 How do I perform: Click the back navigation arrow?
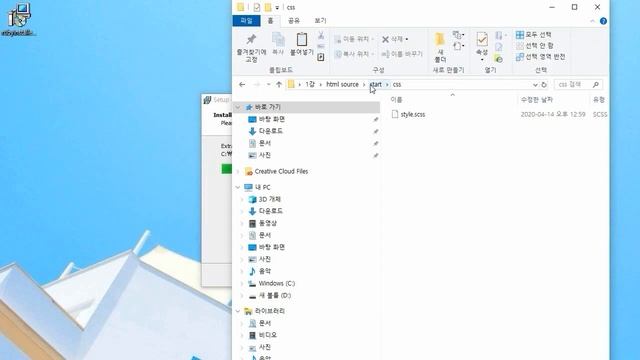(242, 84)
